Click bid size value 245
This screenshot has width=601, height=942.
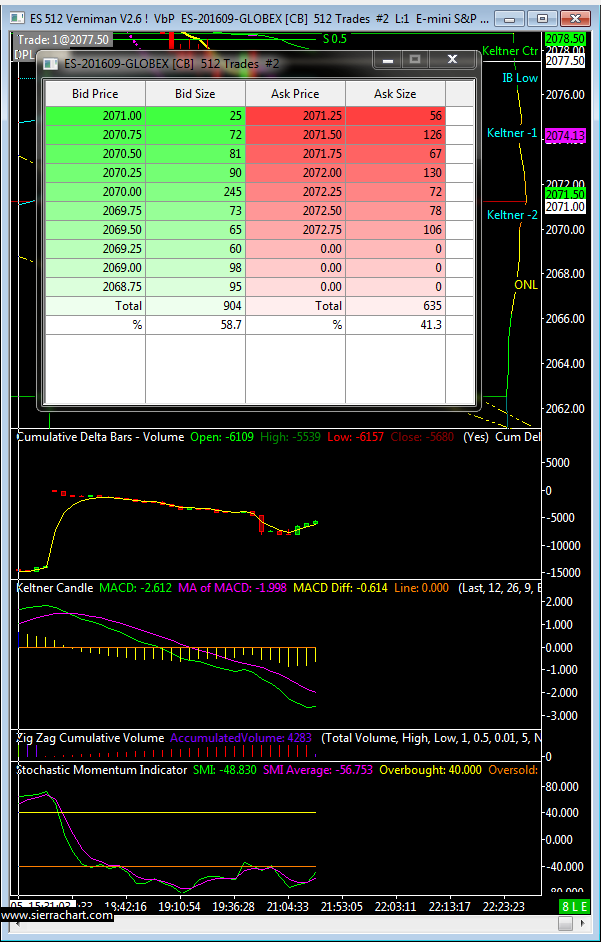[195, 192]
